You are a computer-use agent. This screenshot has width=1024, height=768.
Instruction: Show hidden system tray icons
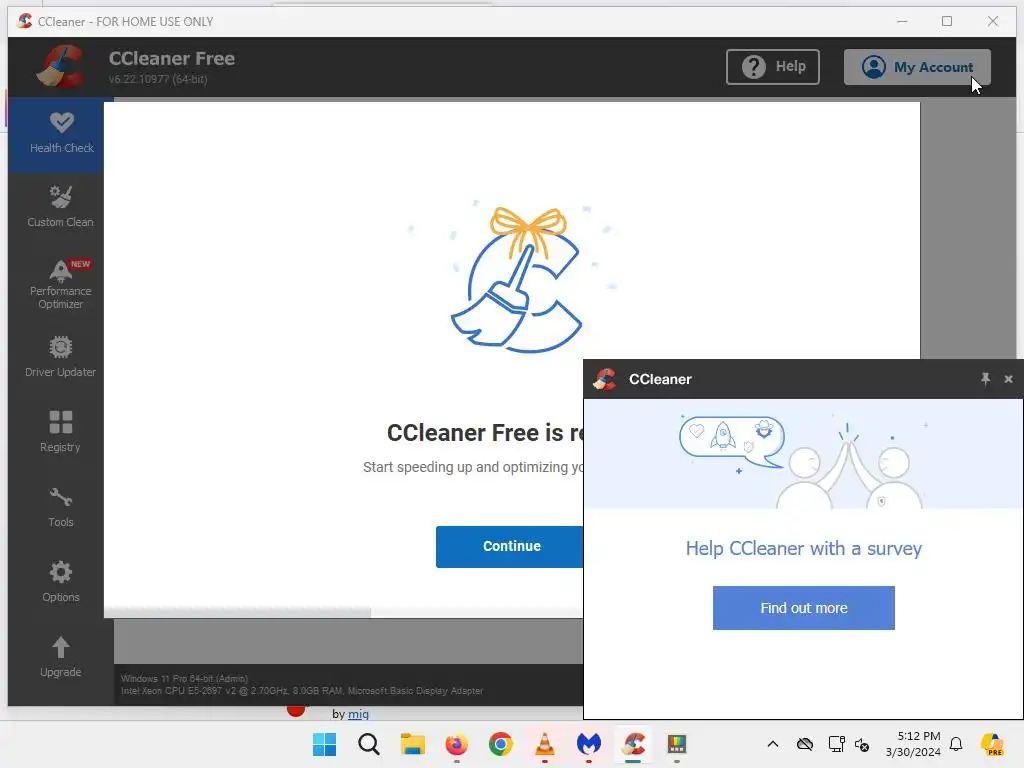coord(773,744)
